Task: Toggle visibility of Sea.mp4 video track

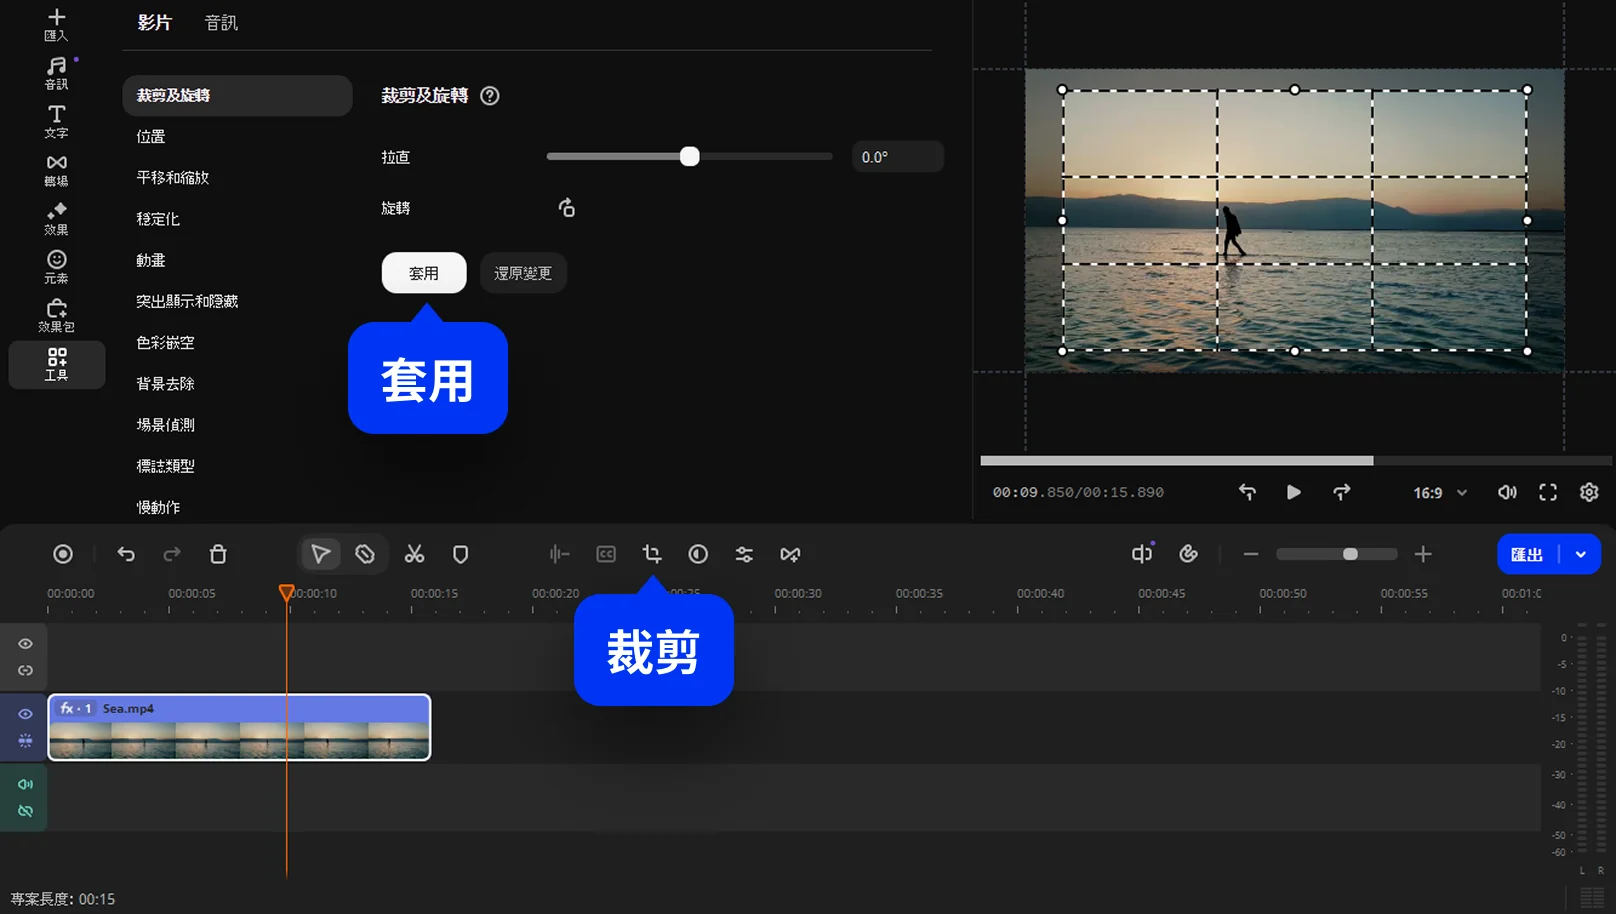Action: coord(25,714)
